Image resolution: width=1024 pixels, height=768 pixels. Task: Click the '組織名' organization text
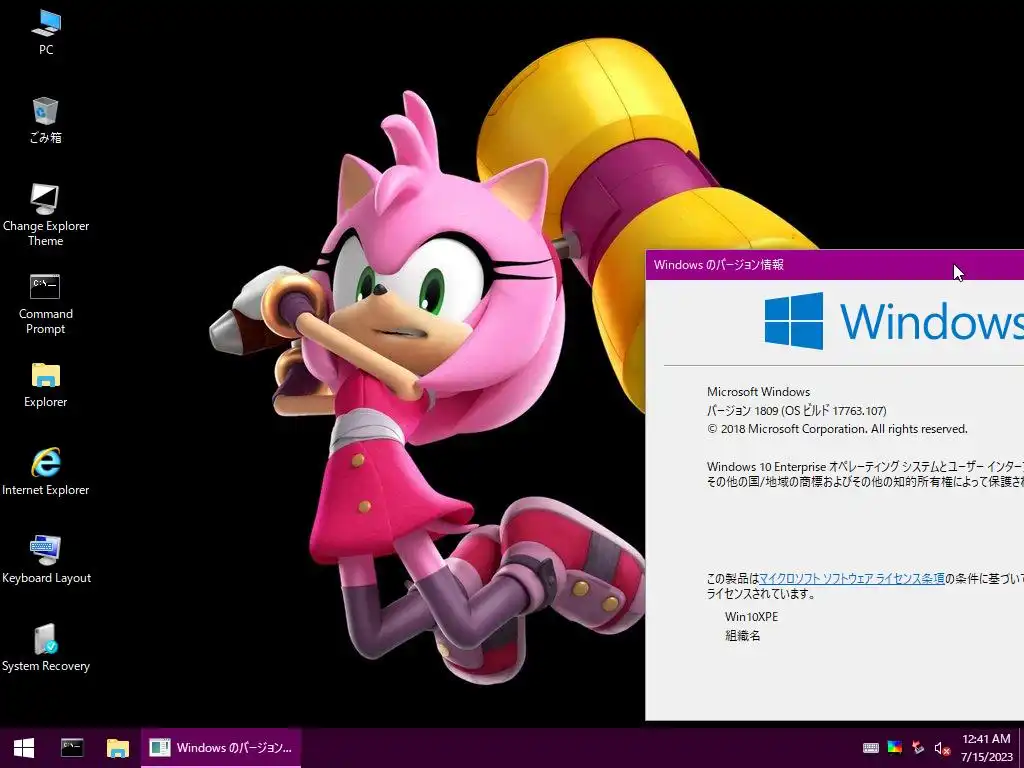click(x=743, y=635)
